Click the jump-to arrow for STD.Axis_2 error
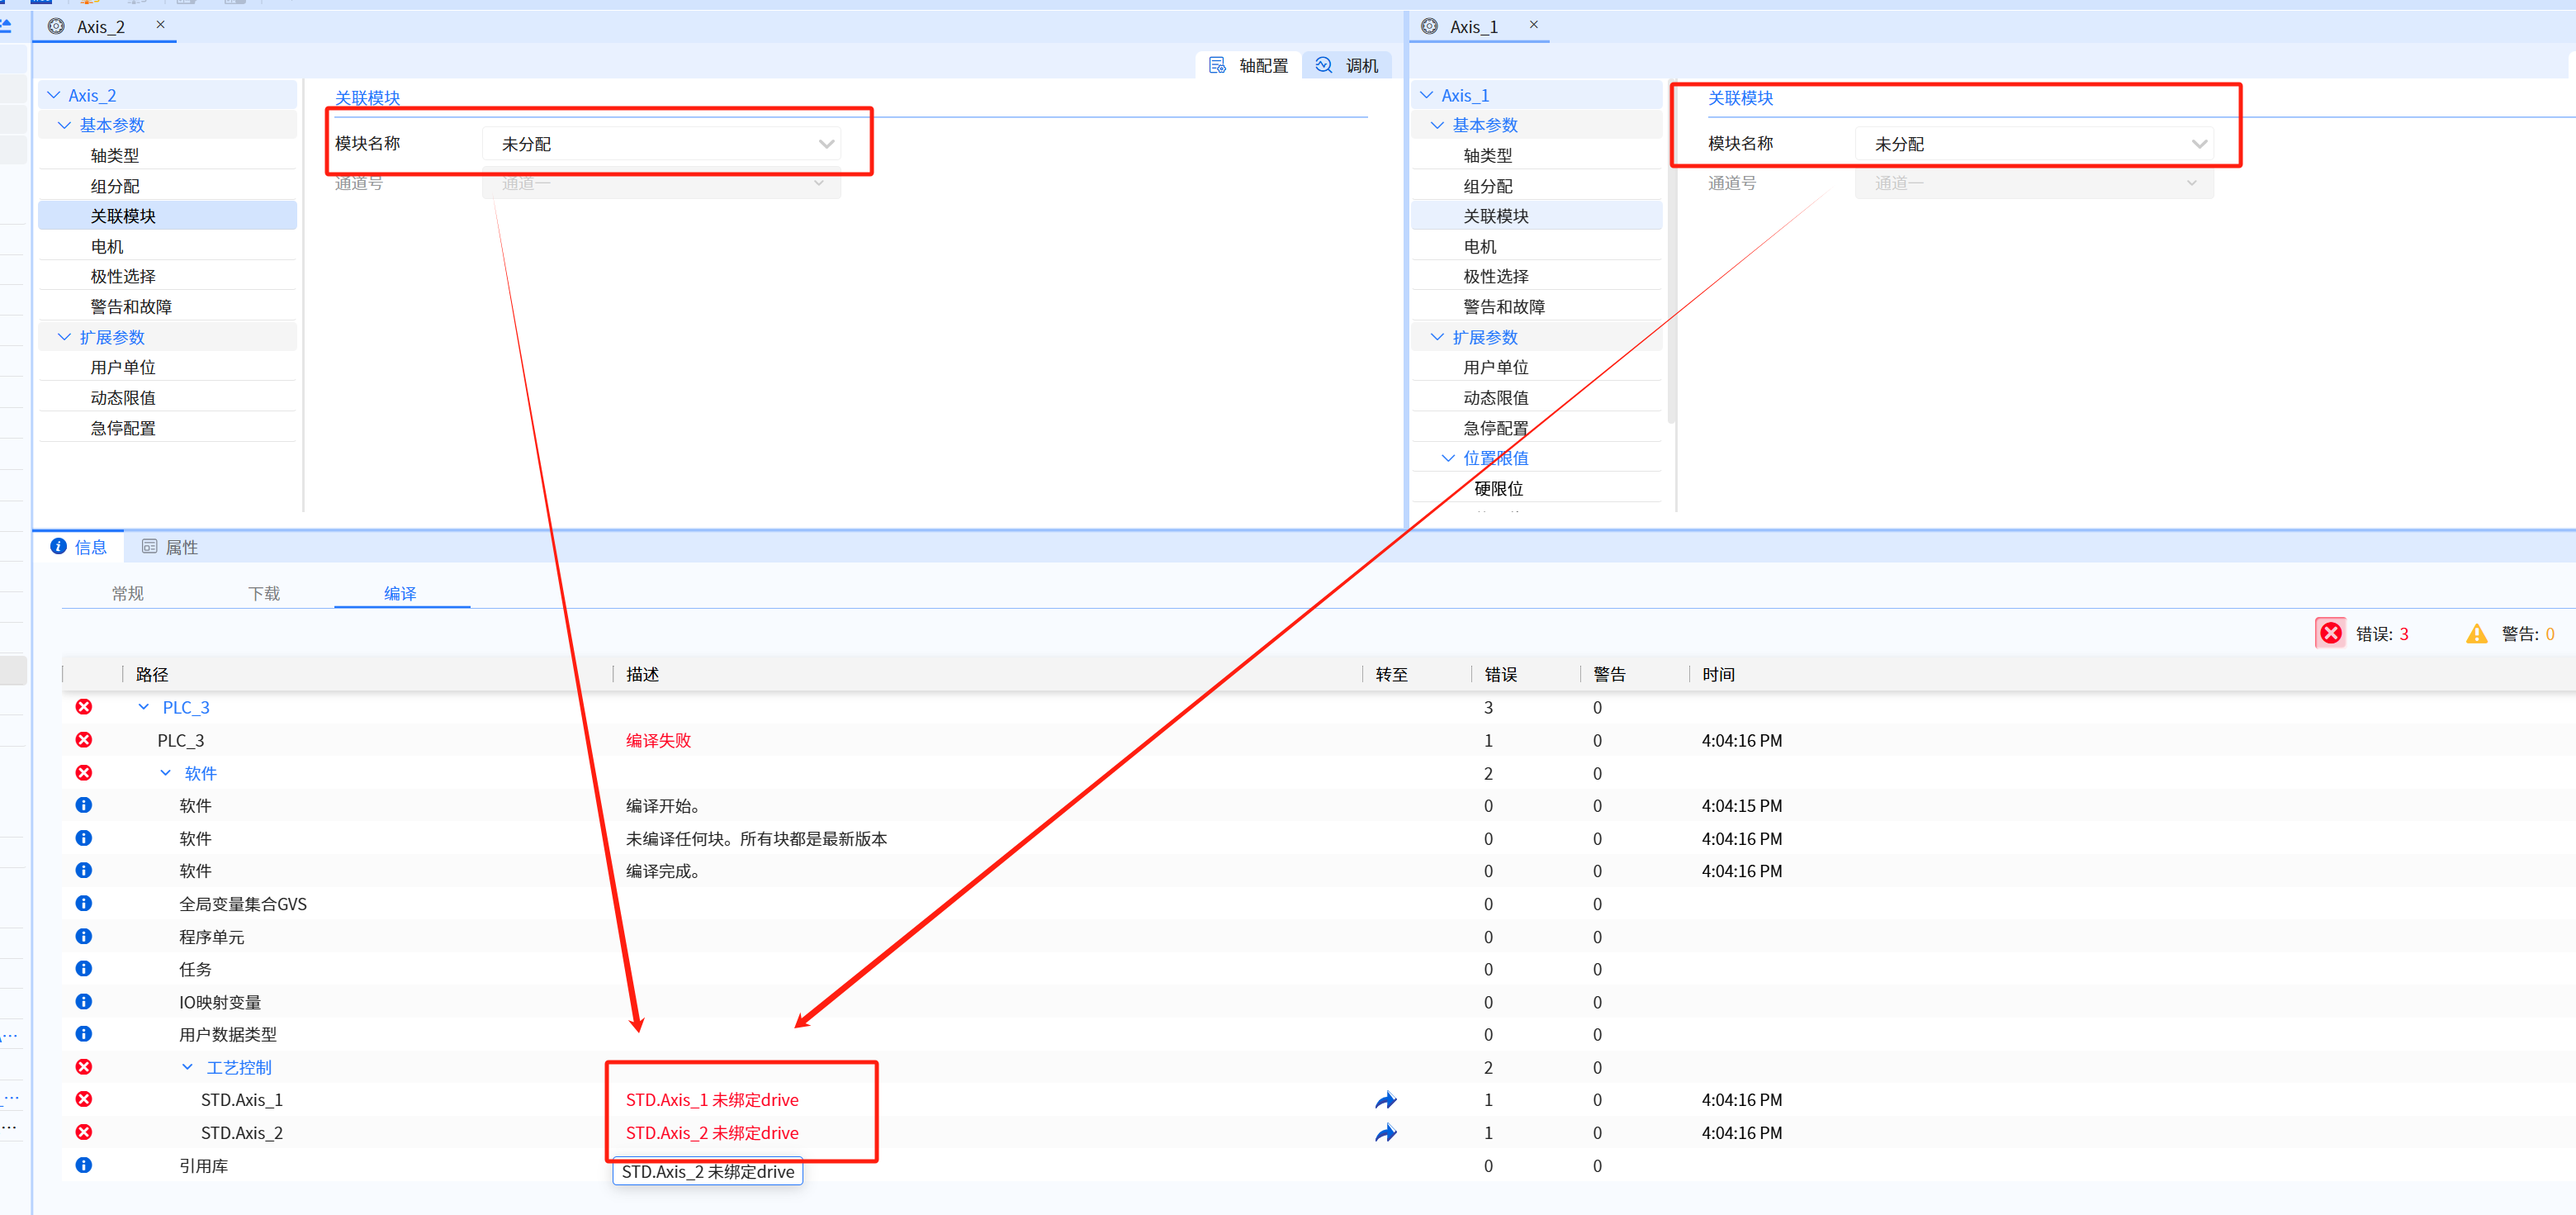The image size is (2576, 1215). coord(1385,1133)
